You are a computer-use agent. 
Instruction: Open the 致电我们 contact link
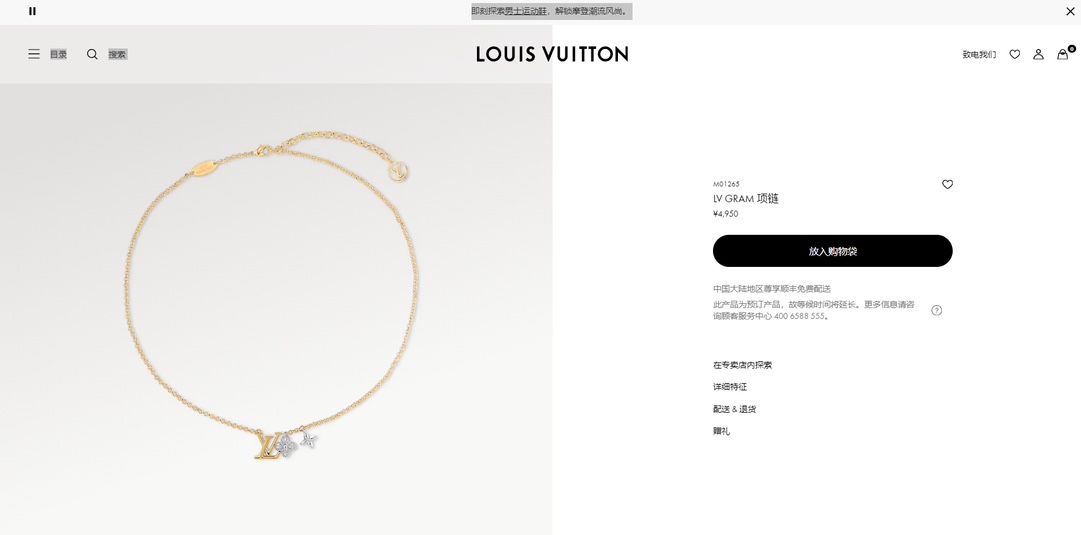click(979, 54)
